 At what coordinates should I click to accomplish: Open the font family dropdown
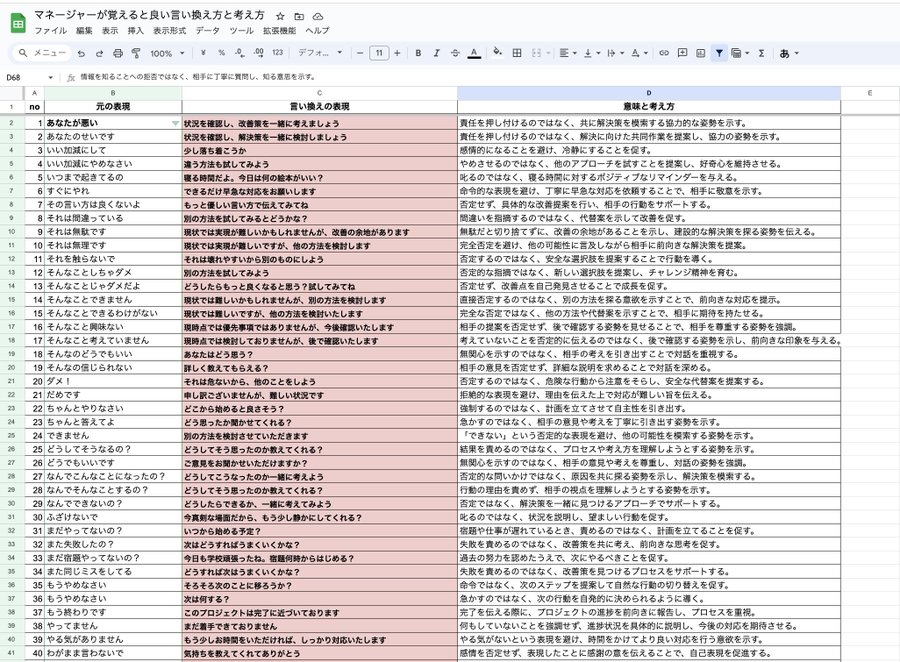click(x=320, y=53)
